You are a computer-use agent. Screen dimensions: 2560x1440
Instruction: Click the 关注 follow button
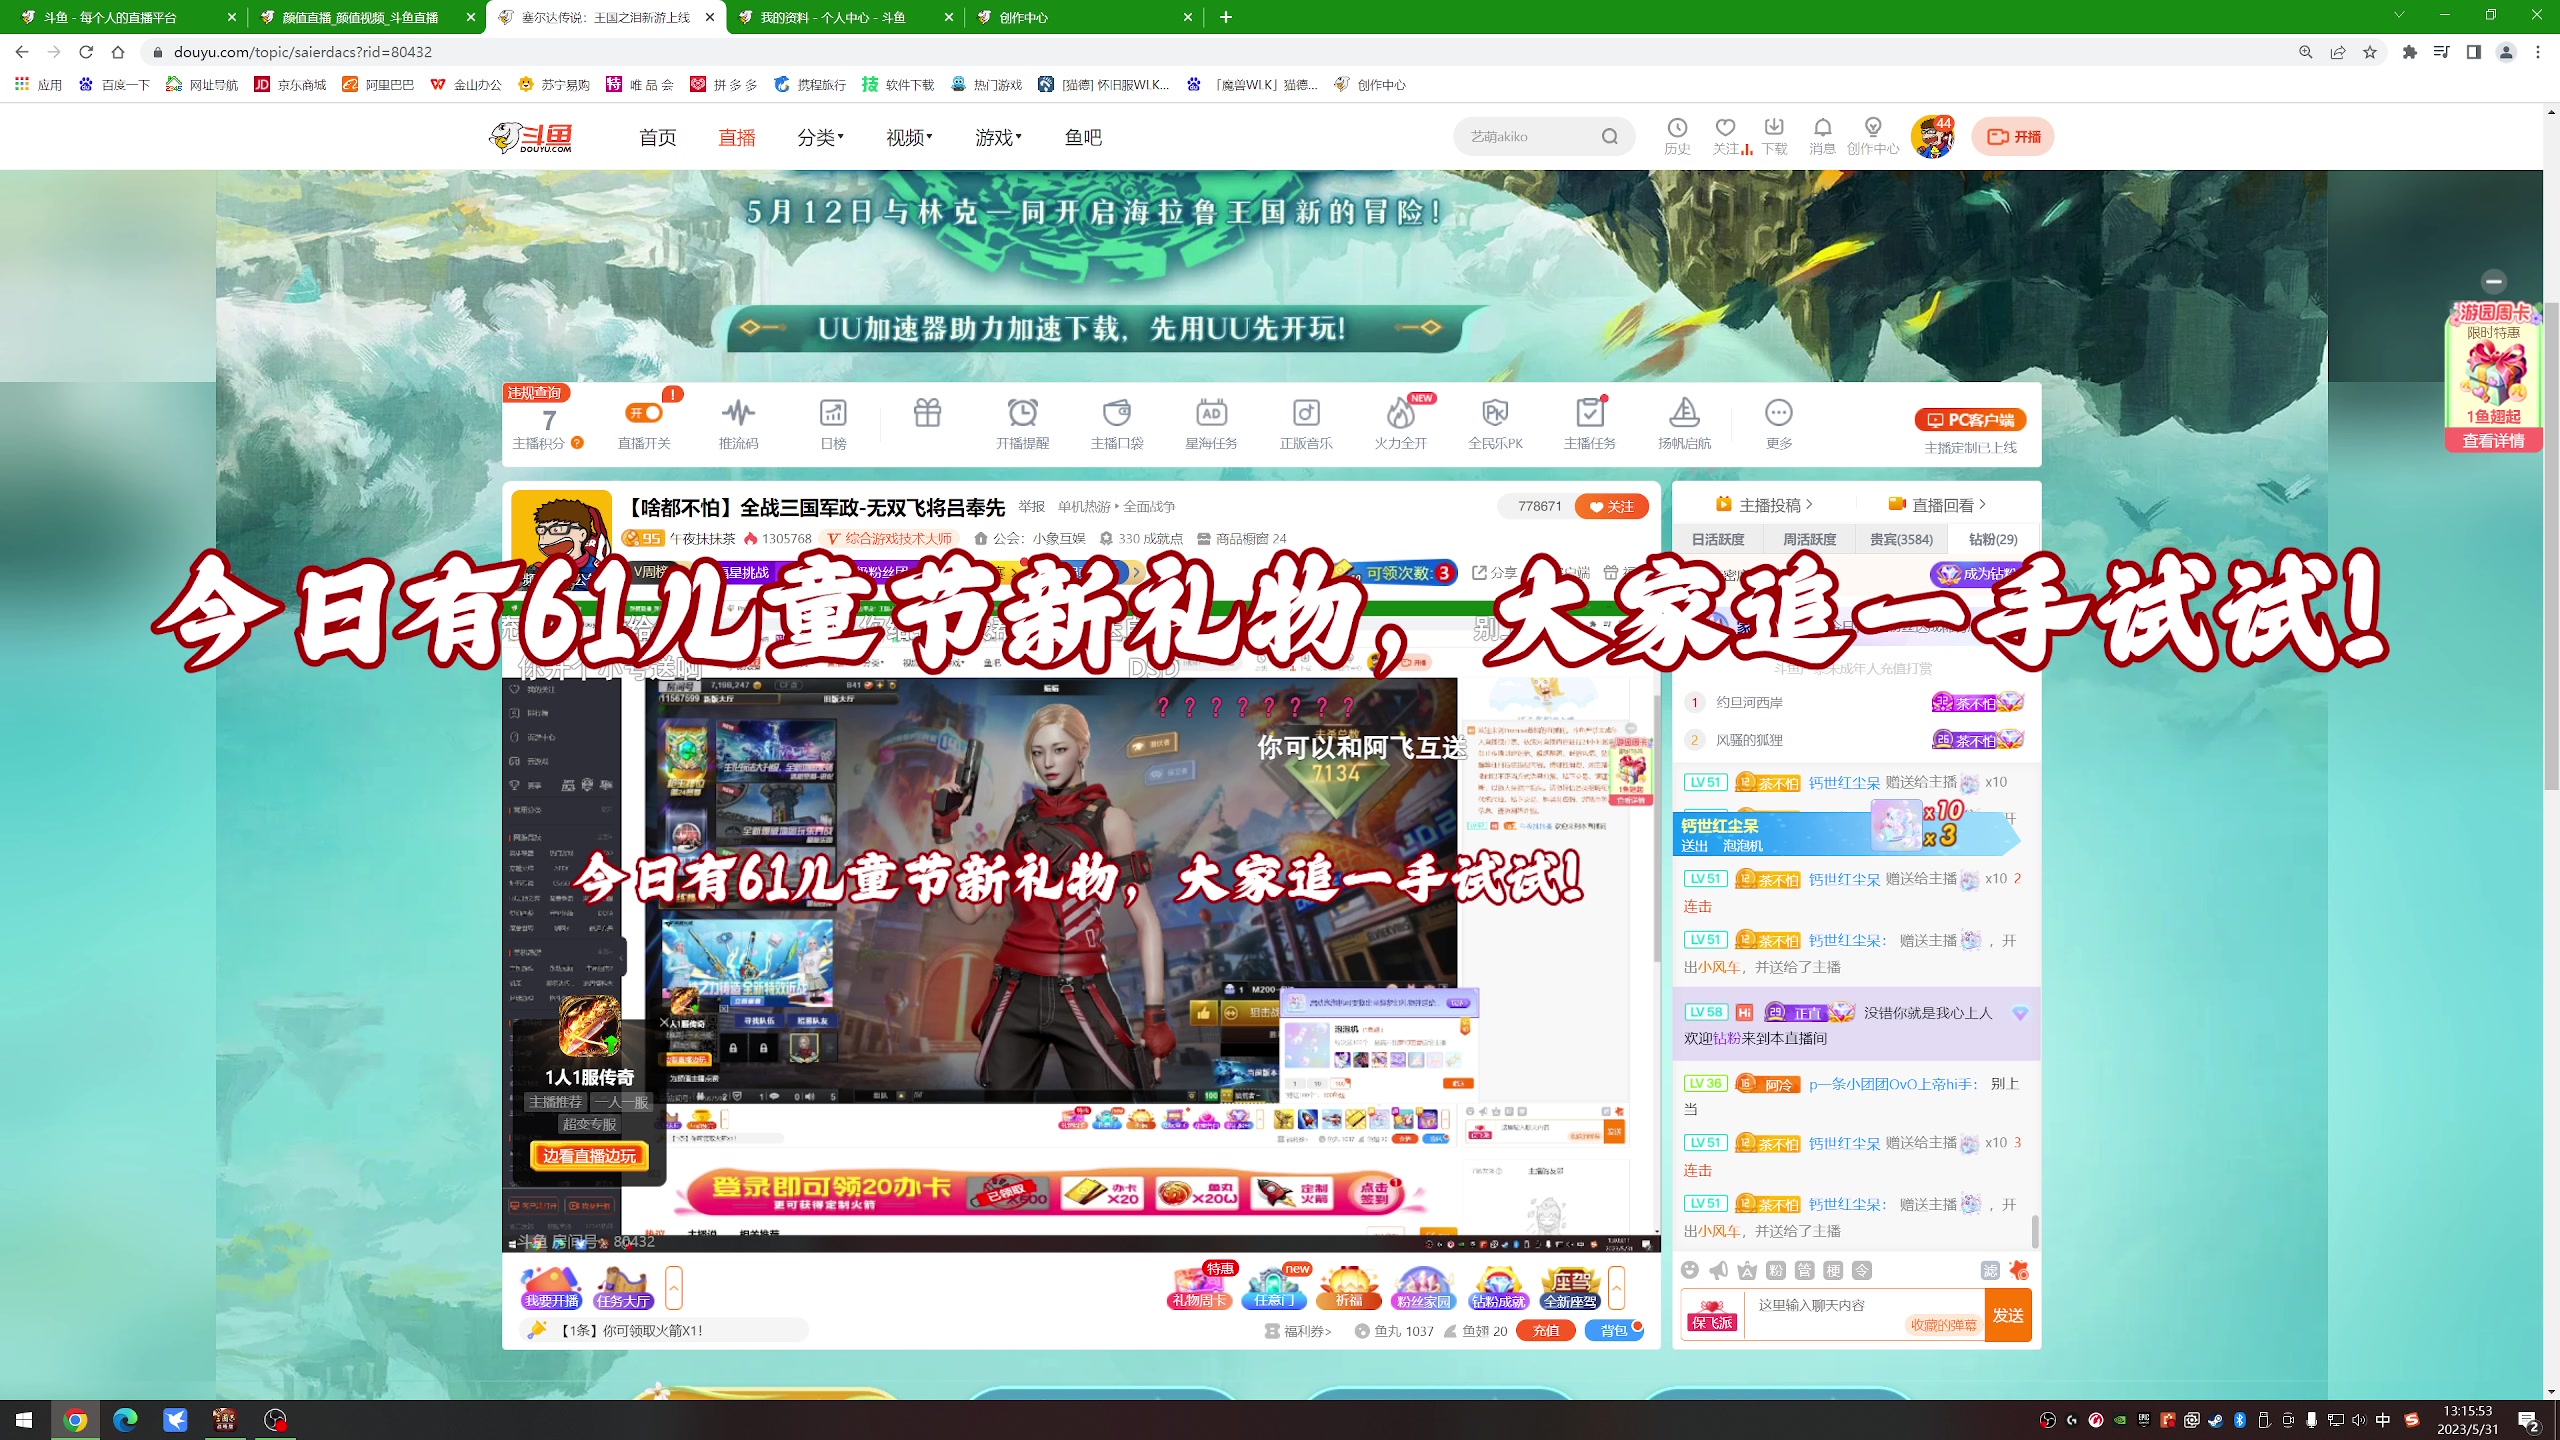click(x=1611, y=506)
